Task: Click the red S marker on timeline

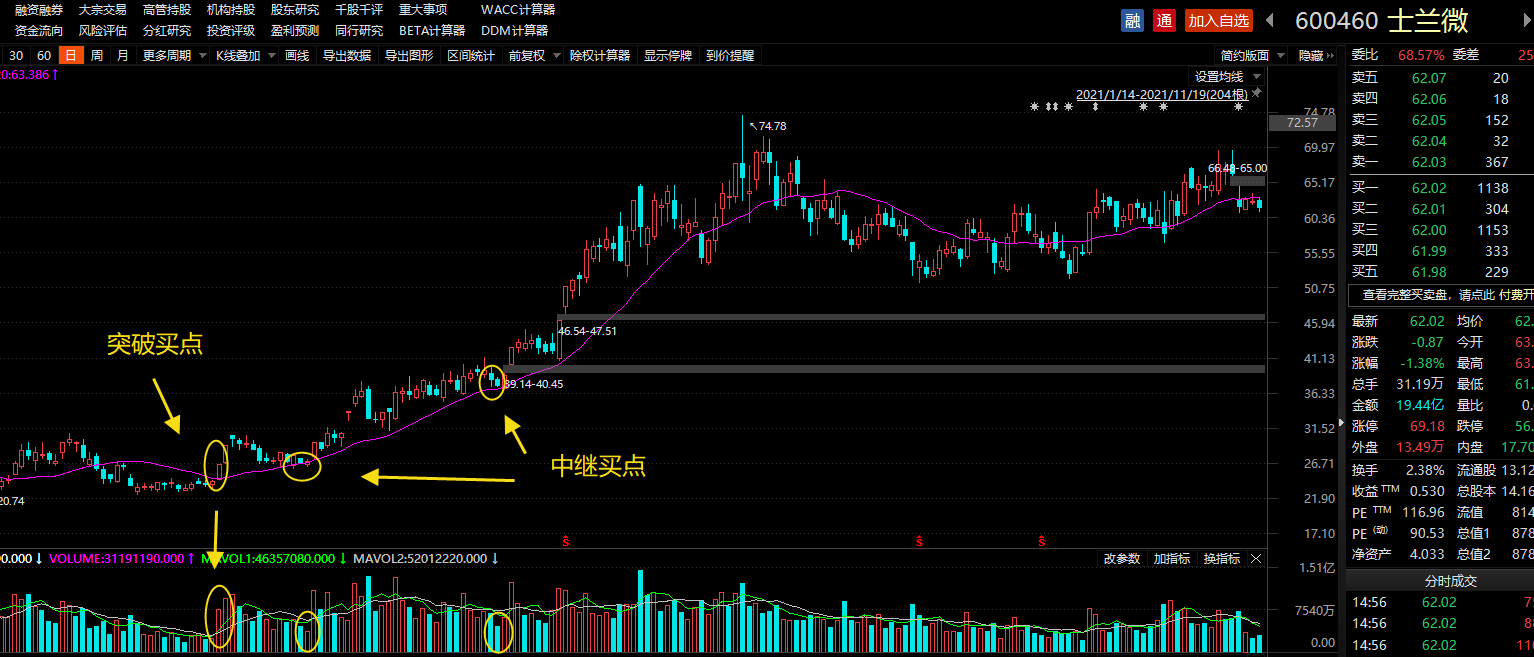Action: tap(567, 541)
